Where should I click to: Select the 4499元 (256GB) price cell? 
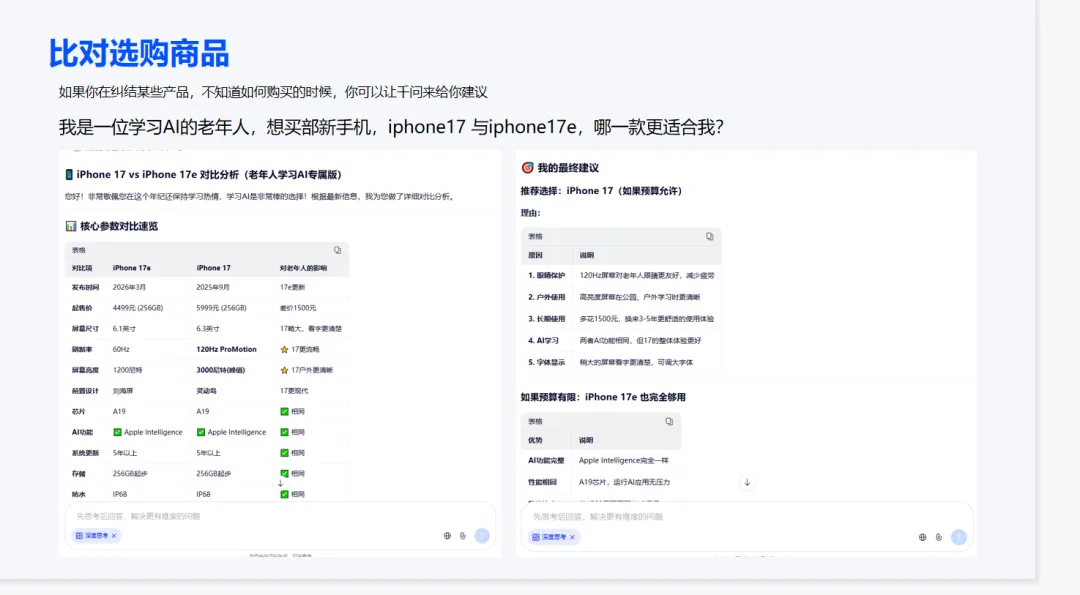[x=138, y=308]
